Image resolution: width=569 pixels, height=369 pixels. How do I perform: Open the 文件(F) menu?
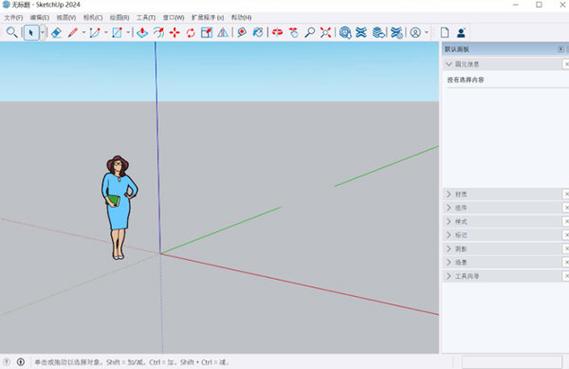pos(13,17)
